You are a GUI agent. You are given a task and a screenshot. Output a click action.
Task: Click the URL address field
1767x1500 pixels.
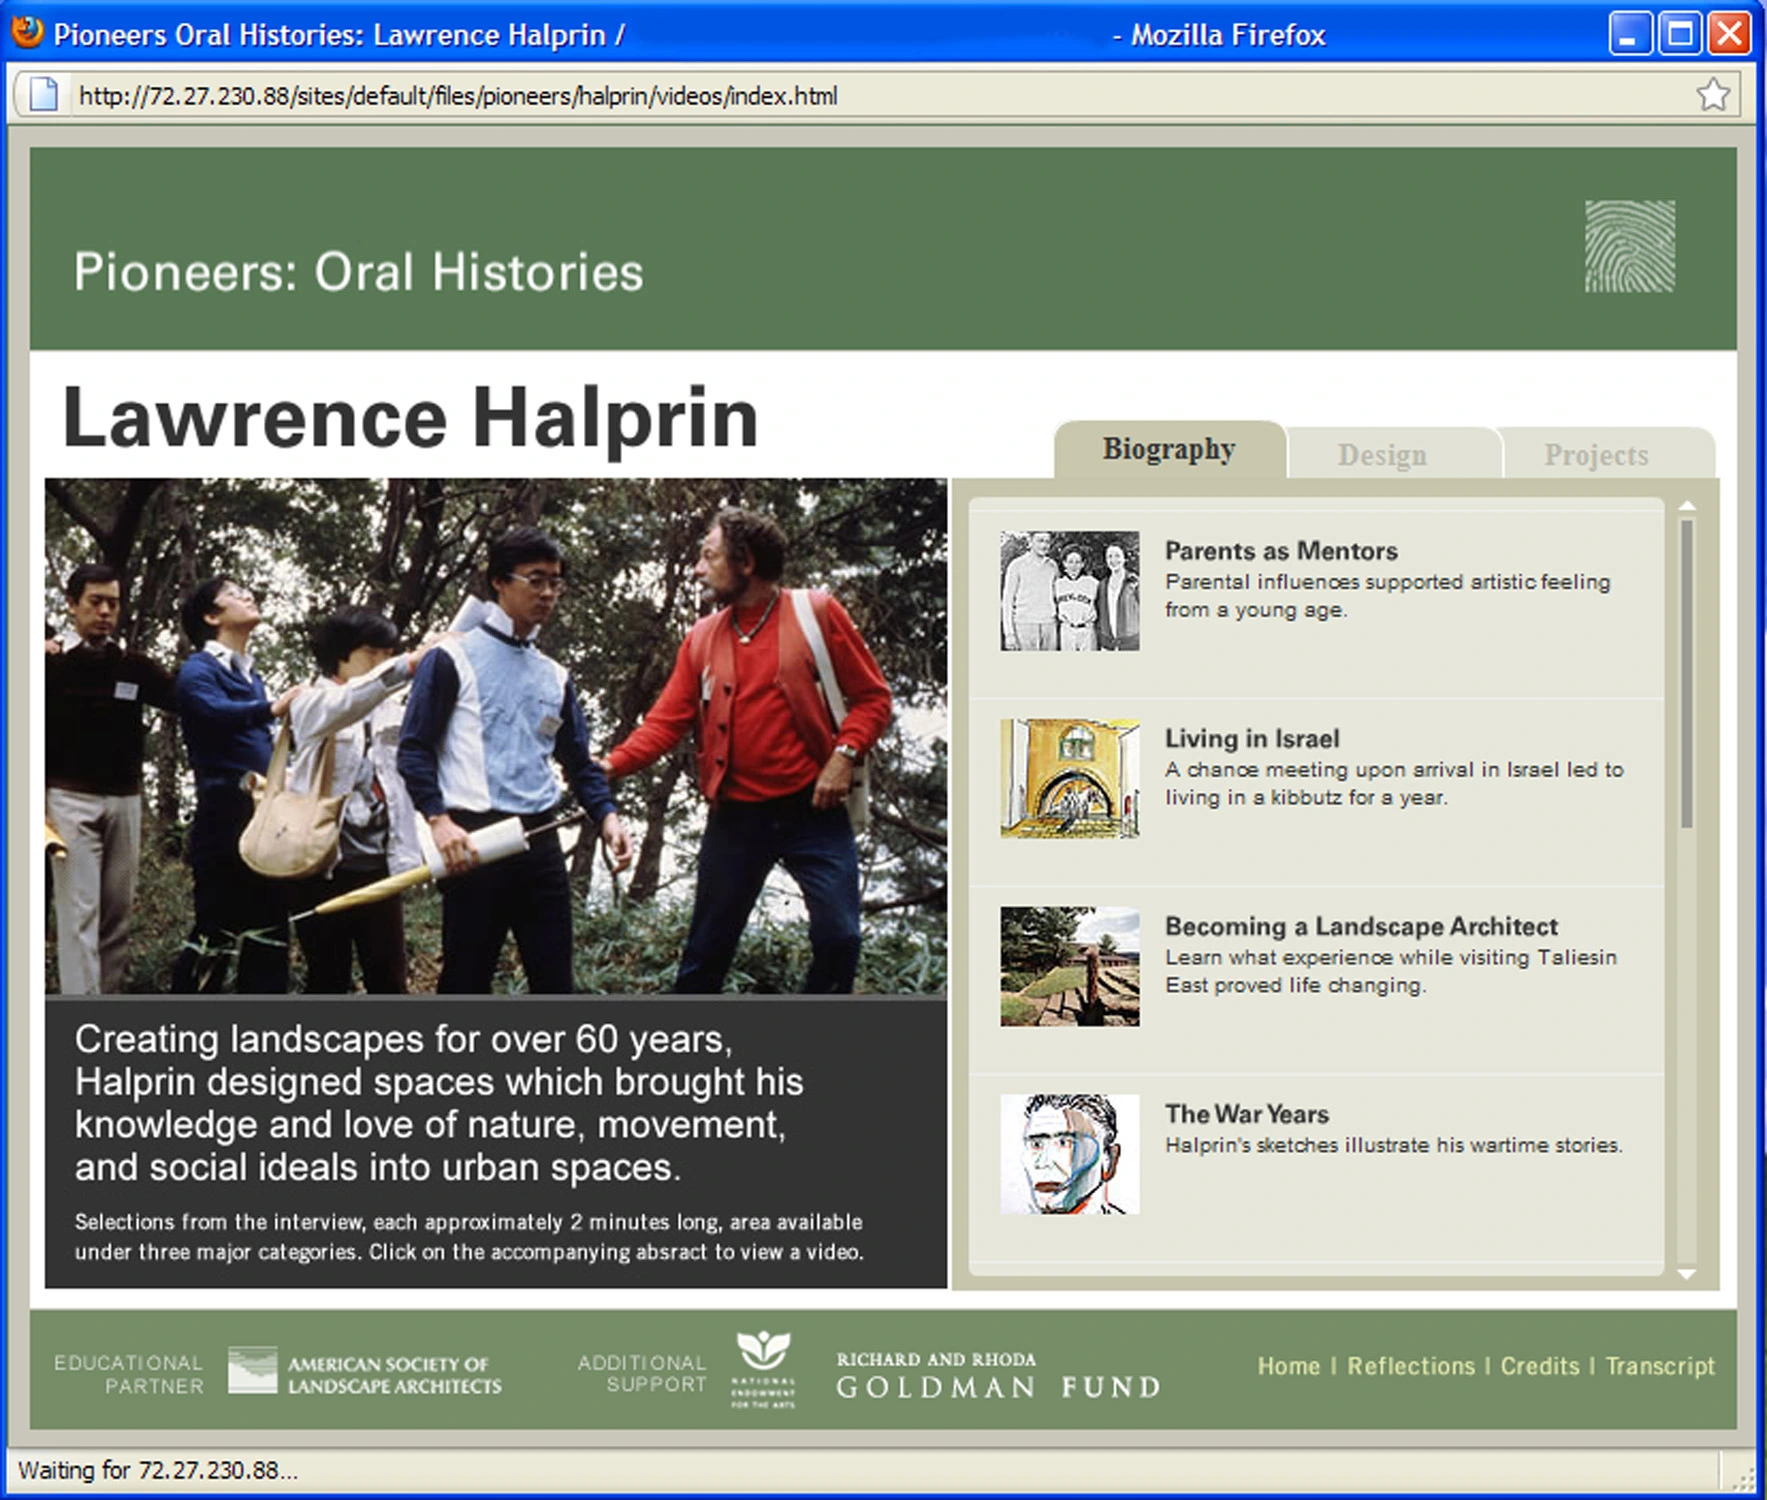point(880,96)
